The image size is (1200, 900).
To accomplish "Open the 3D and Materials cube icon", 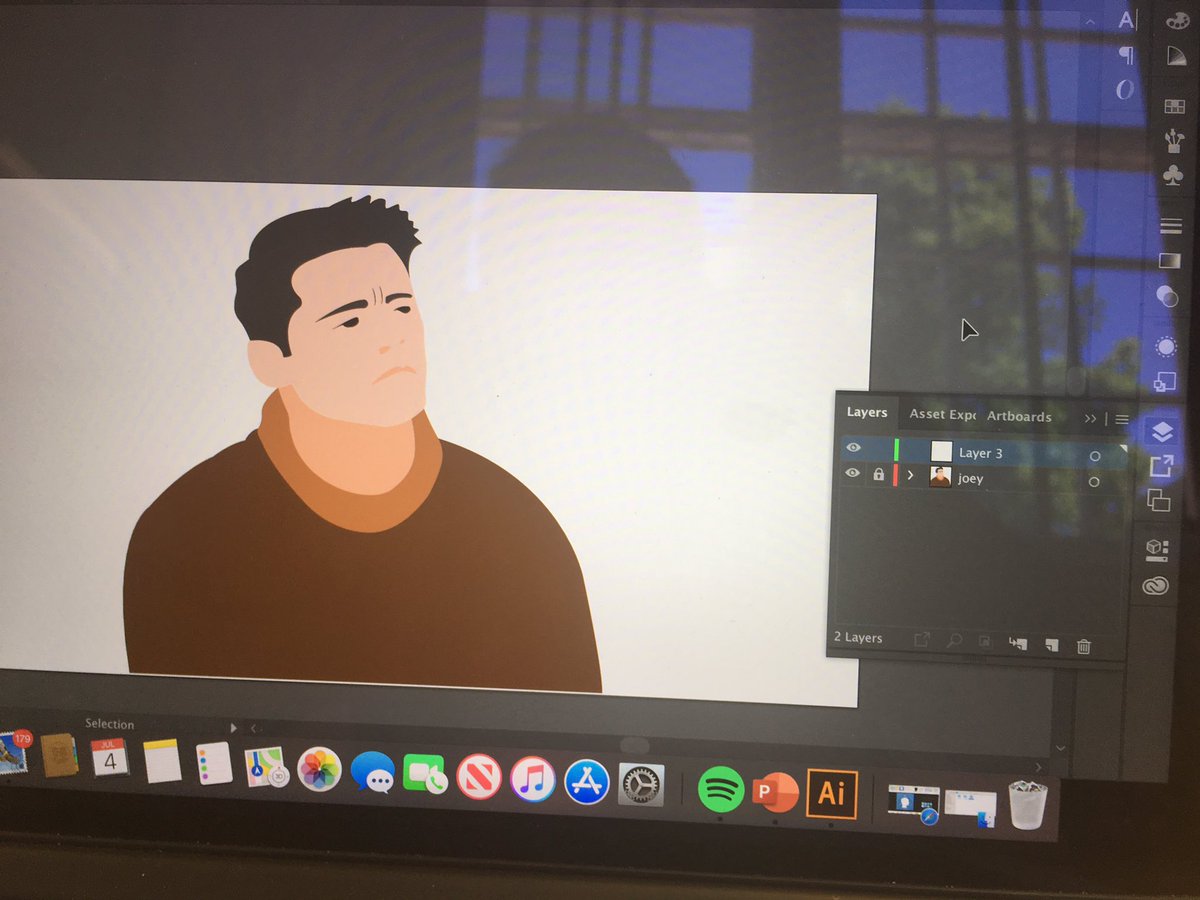I will pos(1157,551).
